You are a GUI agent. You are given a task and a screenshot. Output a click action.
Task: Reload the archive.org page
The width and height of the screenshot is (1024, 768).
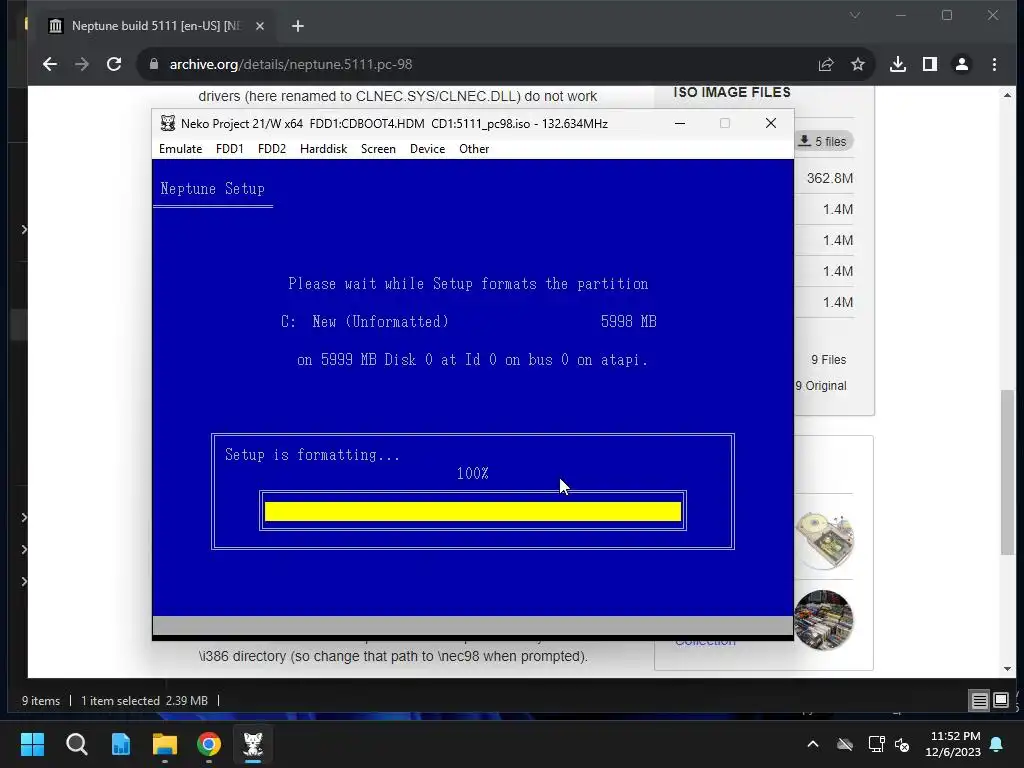point(114,64)
